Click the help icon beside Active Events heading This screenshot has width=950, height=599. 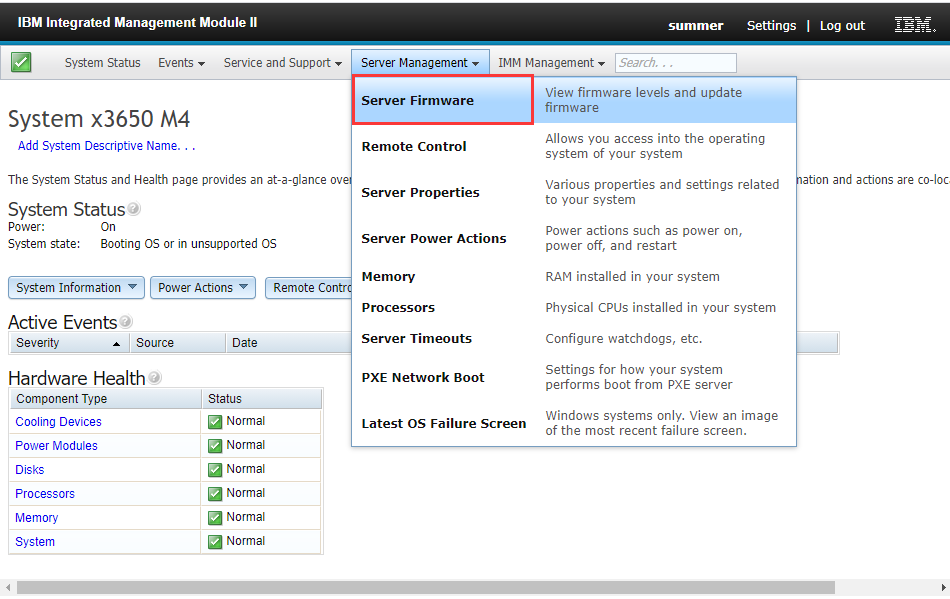[x=125, y=322]
